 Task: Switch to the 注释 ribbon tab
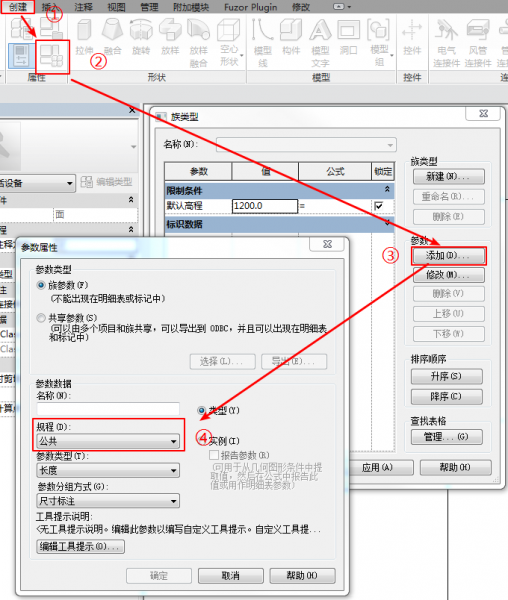83,7
